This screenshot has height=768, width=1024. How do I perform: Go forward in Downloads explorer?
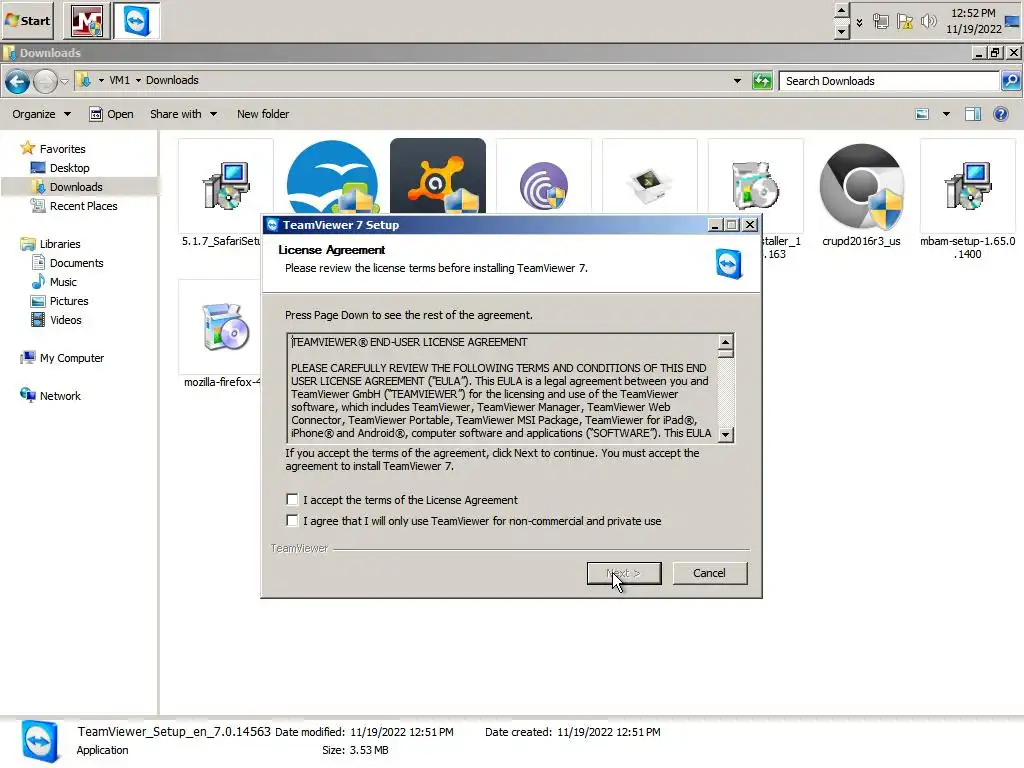pos(45,82)
